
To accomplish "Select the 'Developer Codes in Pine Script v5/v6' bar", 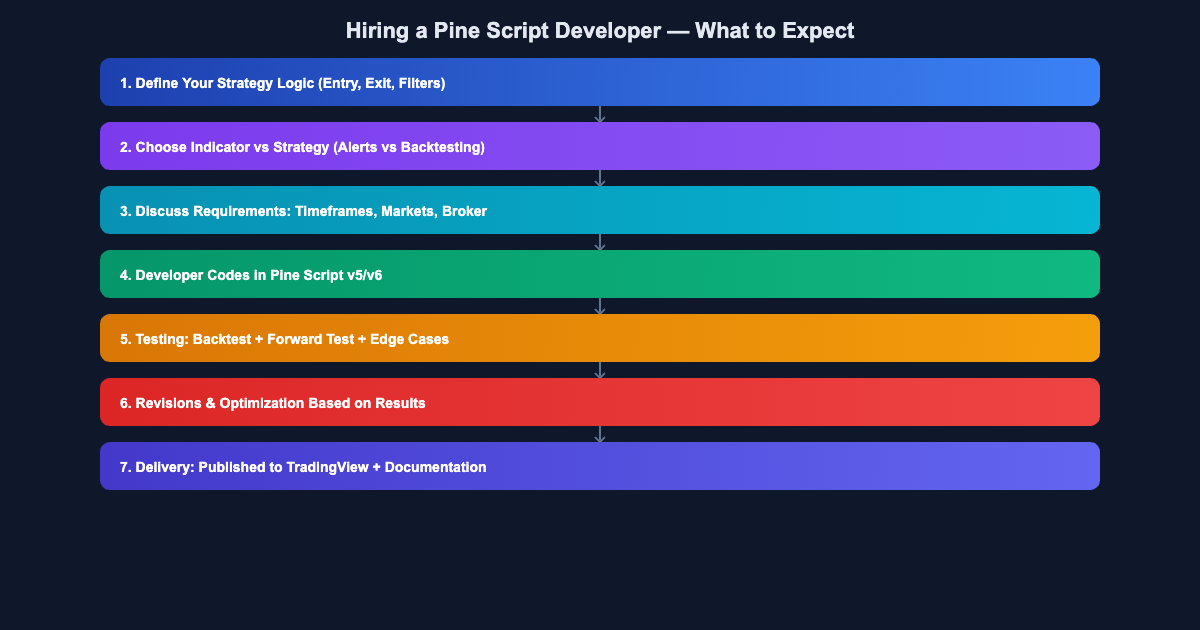I will tap(600, 274).
